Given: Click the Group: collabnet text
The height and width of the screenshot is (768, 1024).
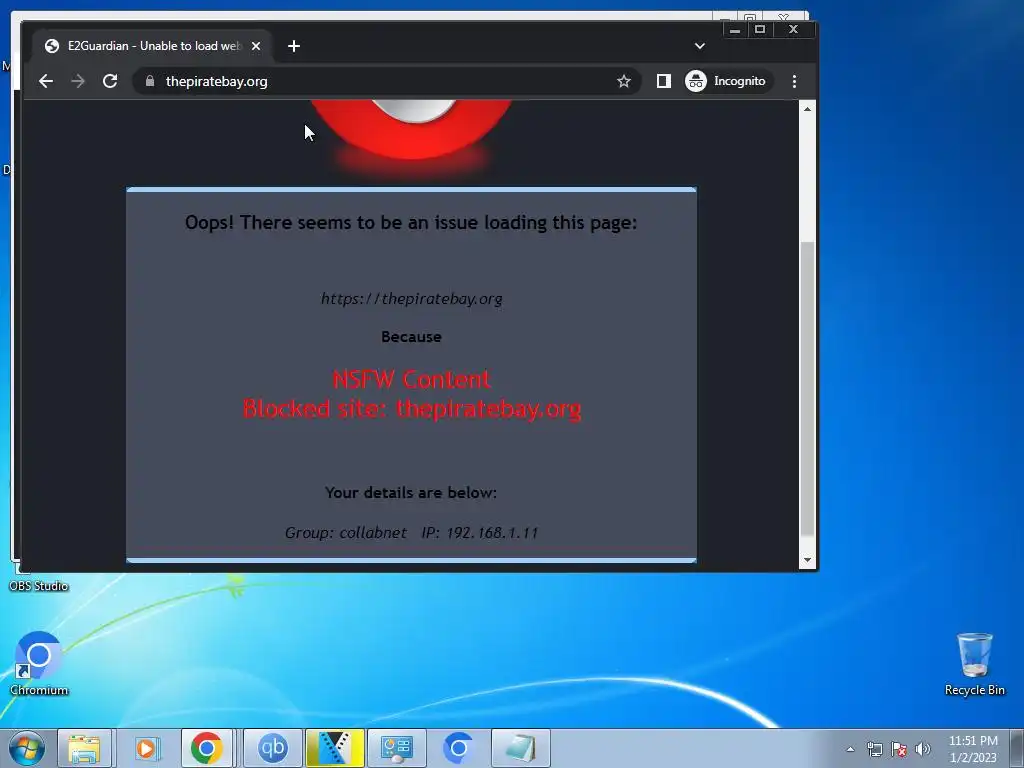Looking at the screenshot, I should (345, 533).
